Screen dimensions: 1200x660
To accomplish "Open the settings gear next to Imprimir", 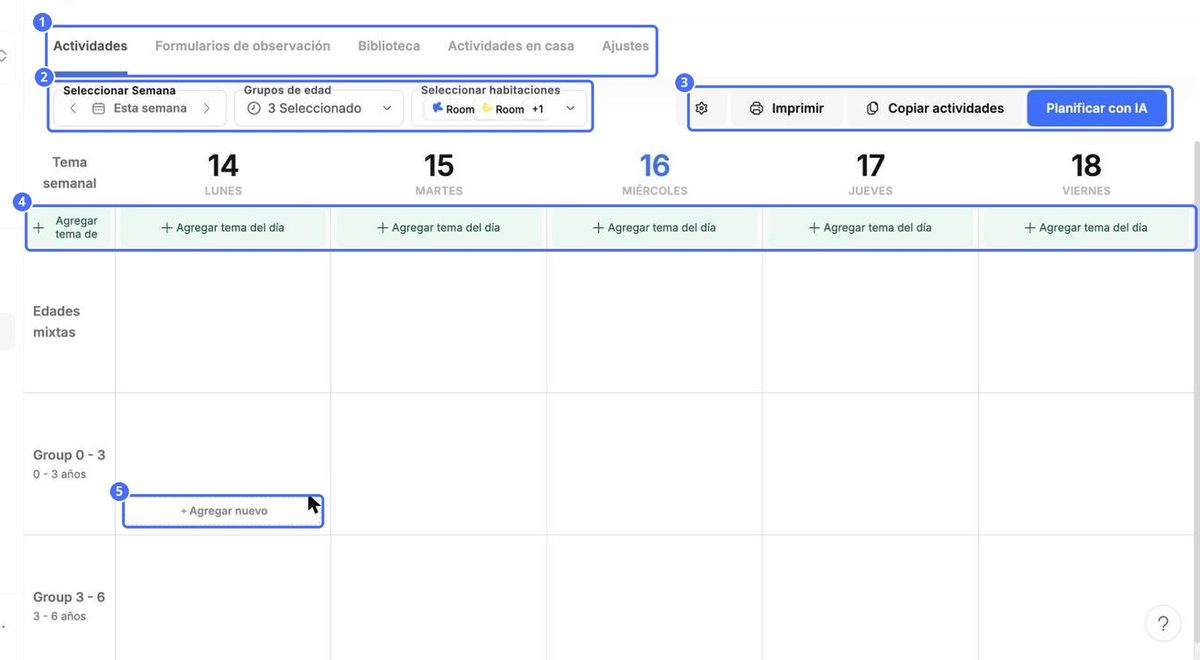I will click(x=702, y=108).
